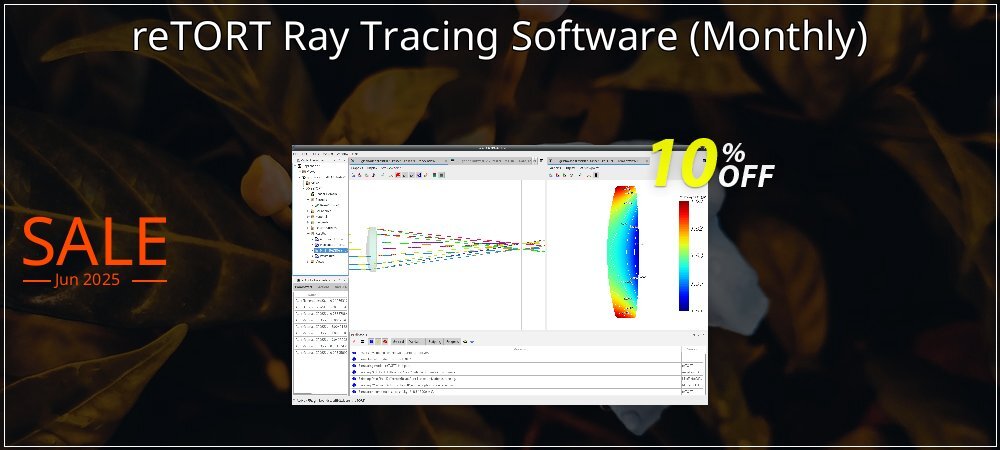This screenshot has width=1000, height=450.
Task: Open the reTORT software screenshot thumbnail
Action: click(x=499, y=275)
